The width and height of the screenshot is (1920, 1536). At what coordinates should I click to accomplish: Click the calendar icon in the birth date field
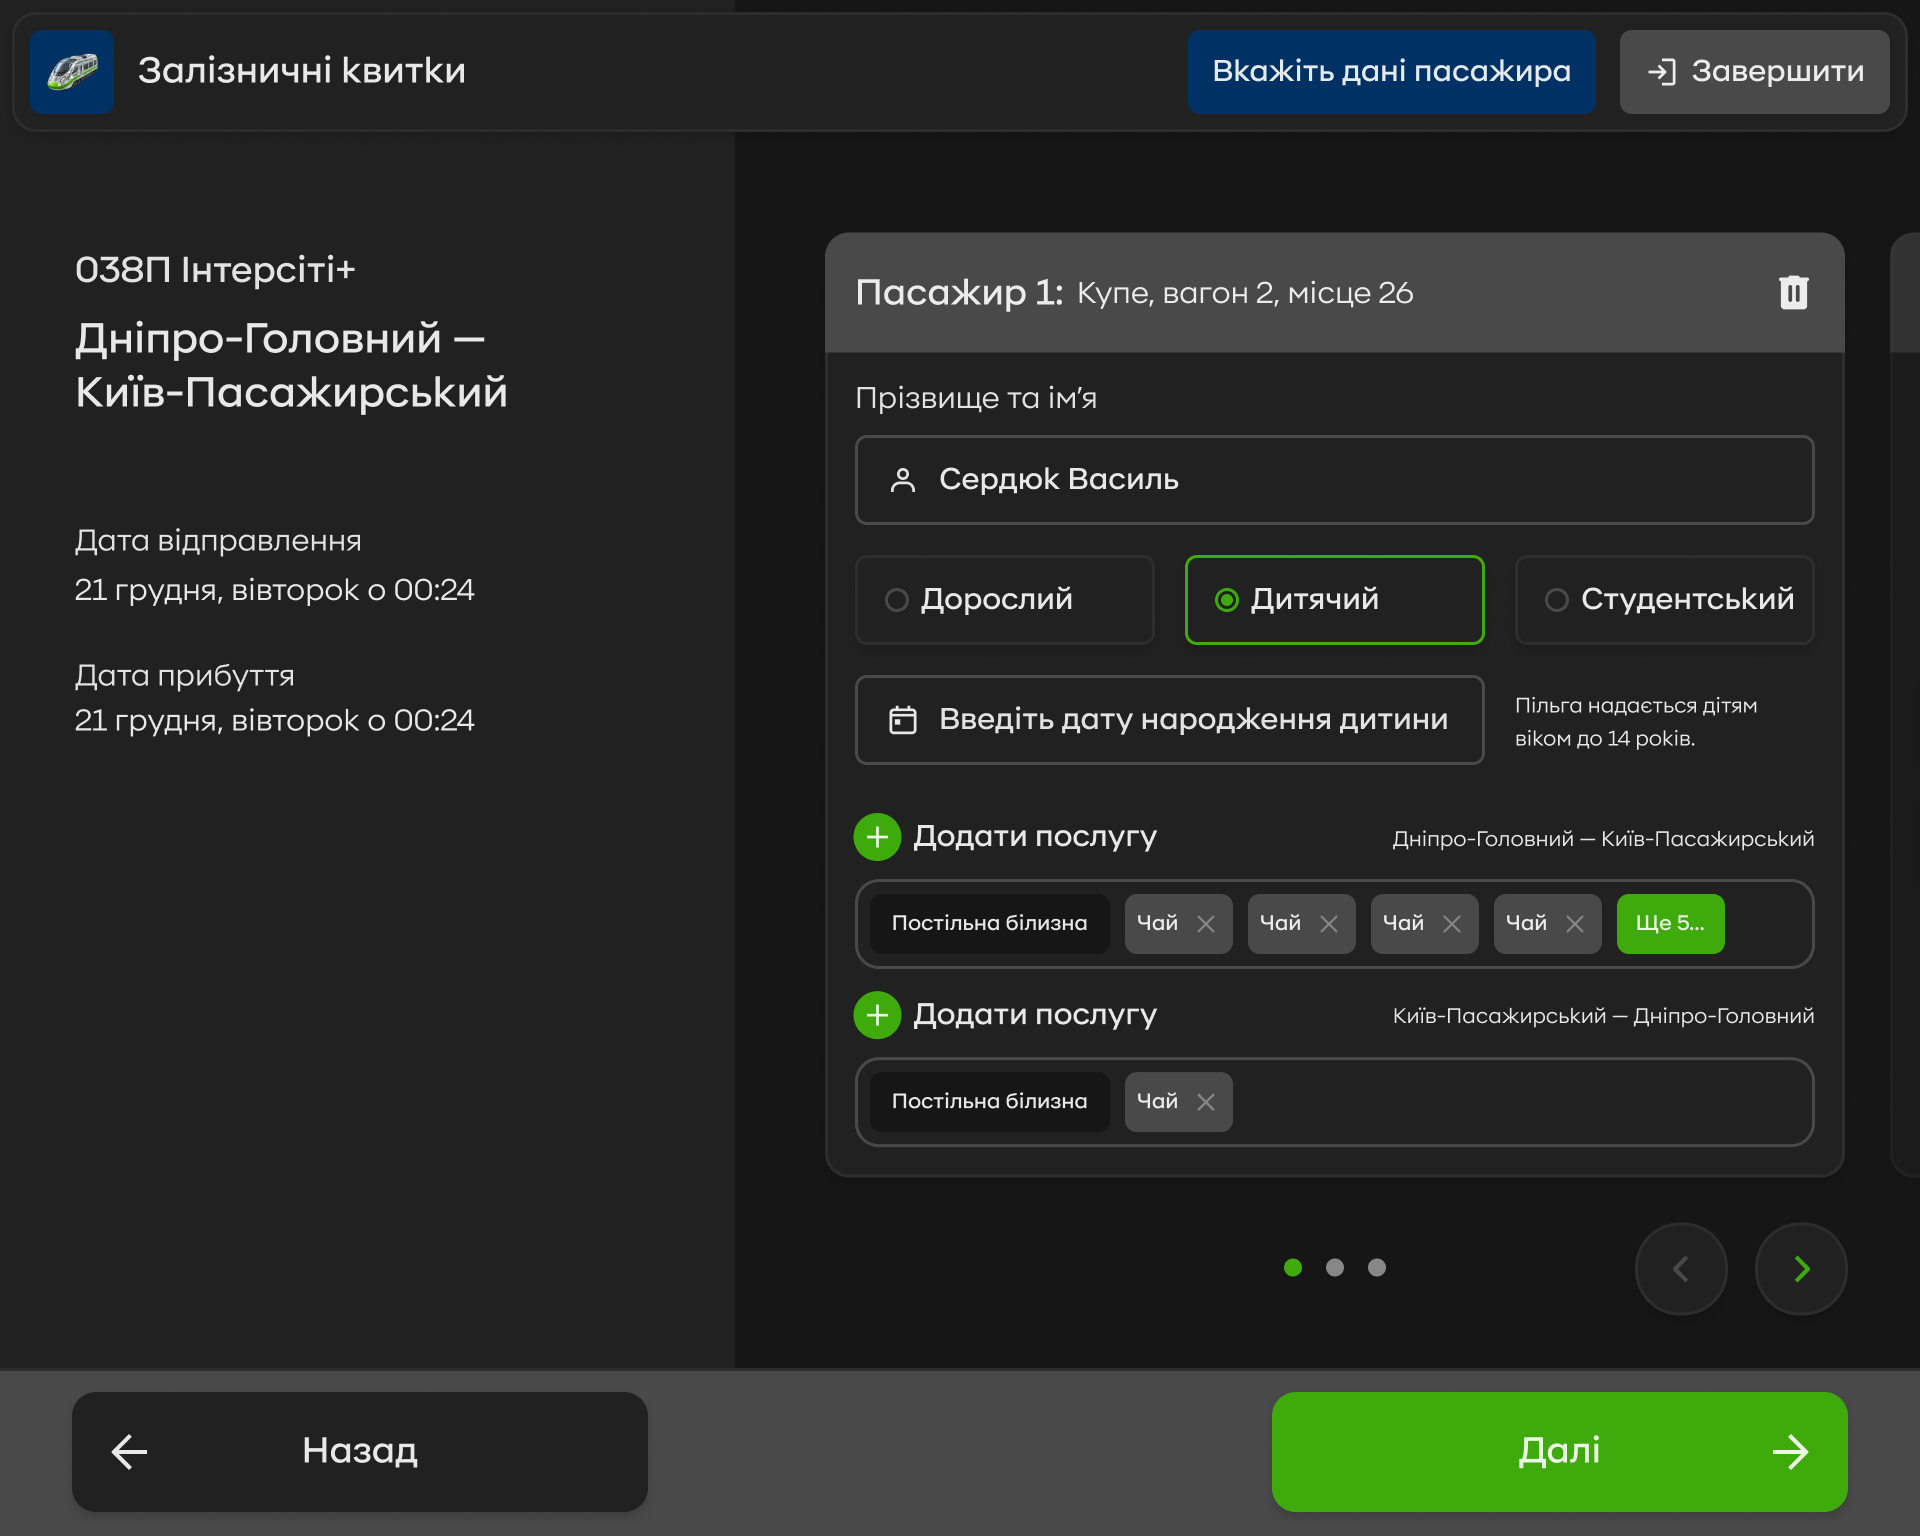point(903,720)
